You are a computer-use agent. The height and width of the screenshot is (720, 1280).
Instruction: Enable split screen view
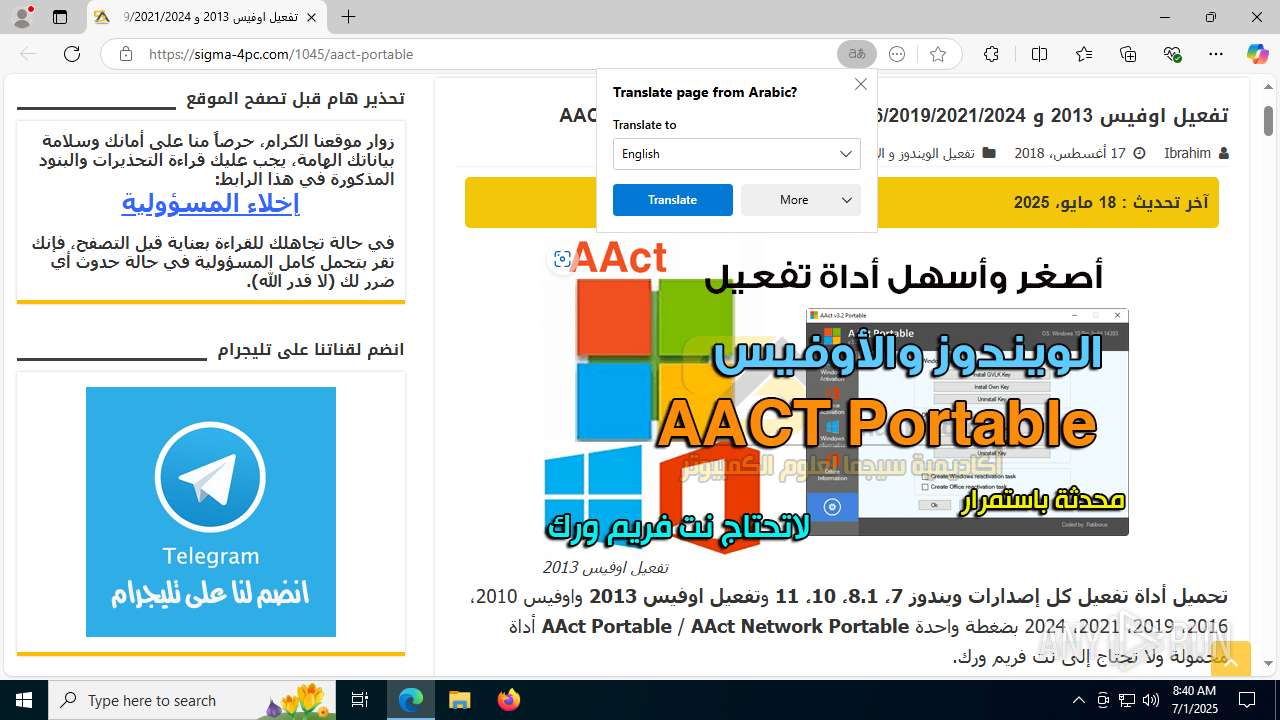tap(1039, 54)
